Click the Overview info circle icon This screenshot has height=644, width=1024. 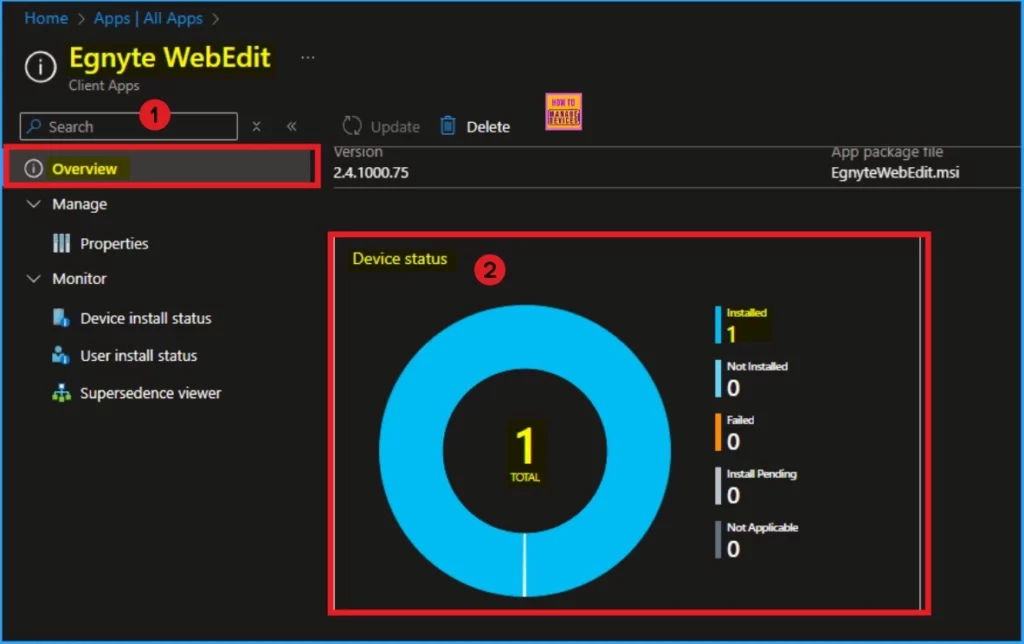coord(33,169)
